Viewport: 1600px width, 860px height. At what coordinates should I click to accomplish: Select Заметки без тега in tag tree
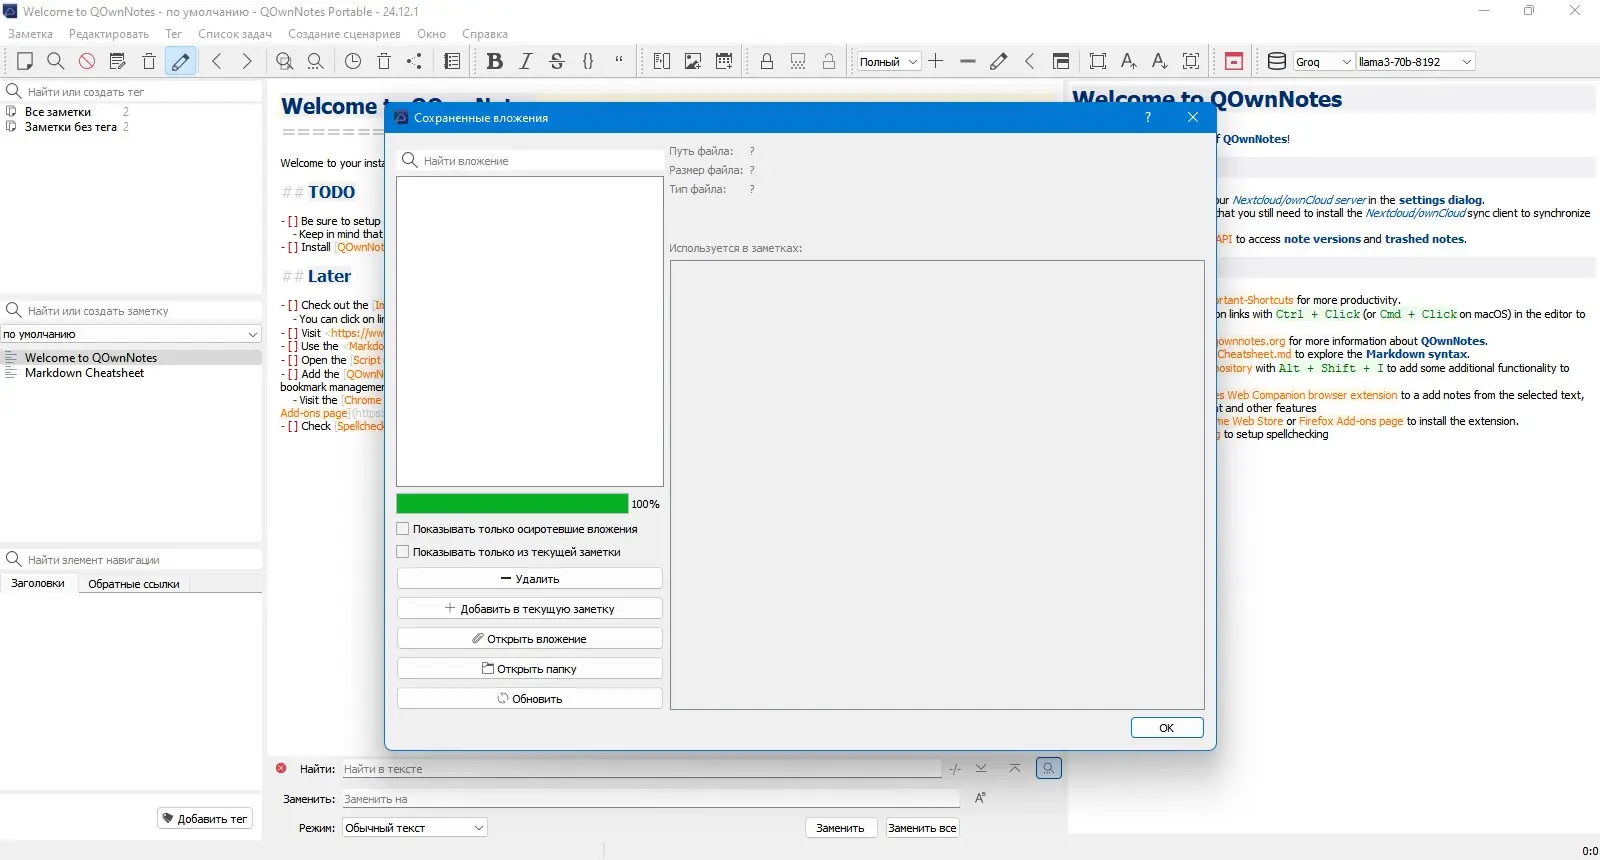coord(71,127)
